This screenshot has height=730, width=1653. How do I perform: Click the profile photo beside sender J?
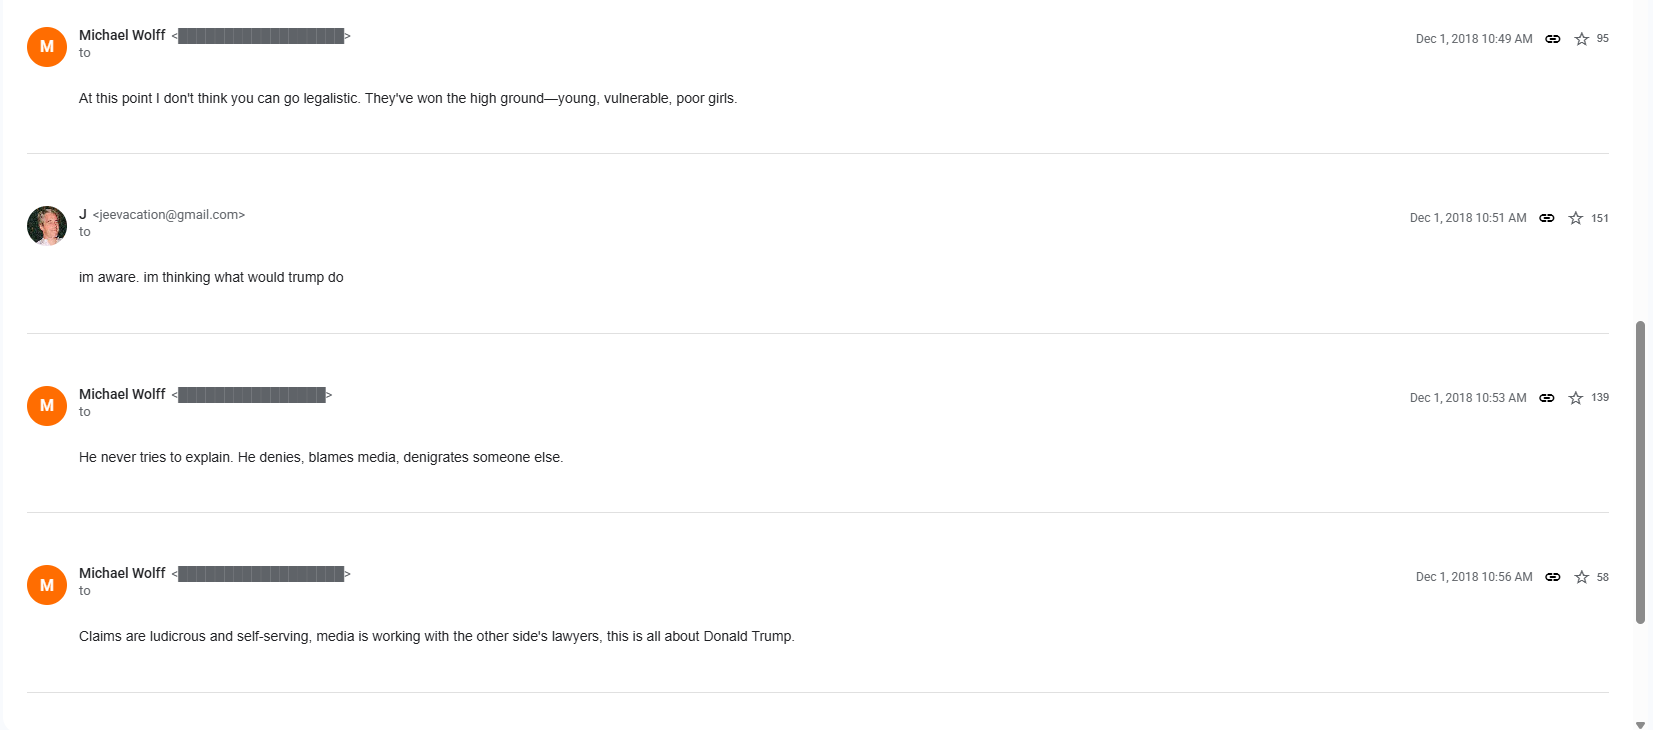point(47,226)
